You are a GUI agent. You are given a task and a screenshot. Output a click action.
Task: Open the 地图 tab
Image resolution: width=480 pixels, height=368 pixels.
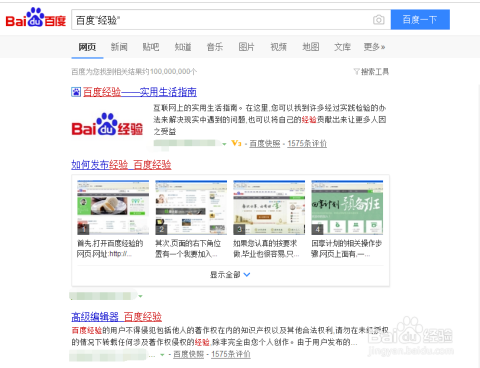coord(310,47)
